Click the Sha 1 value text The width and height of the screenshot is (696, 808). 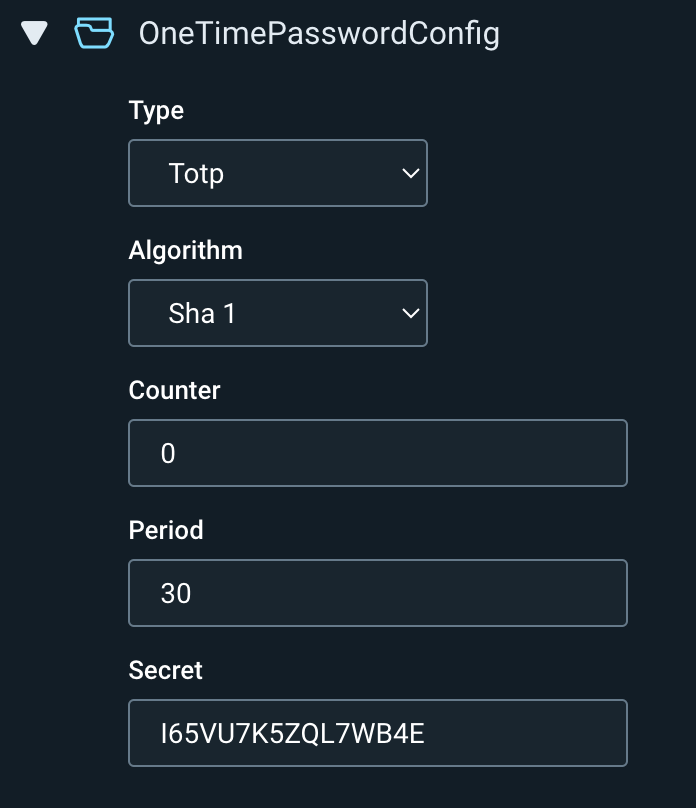(202, 314)
